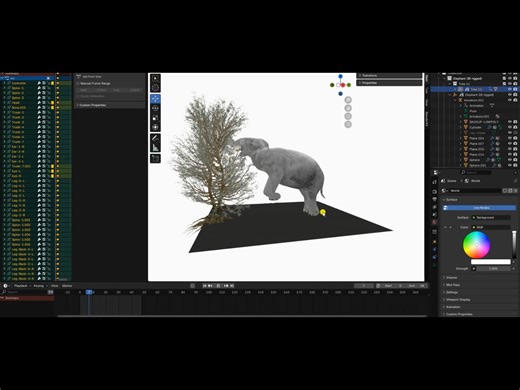Toggle mute checkbox on Trunk-1 channel
The height and width of the screenshot is (390, 520).
tap(44, 112)
